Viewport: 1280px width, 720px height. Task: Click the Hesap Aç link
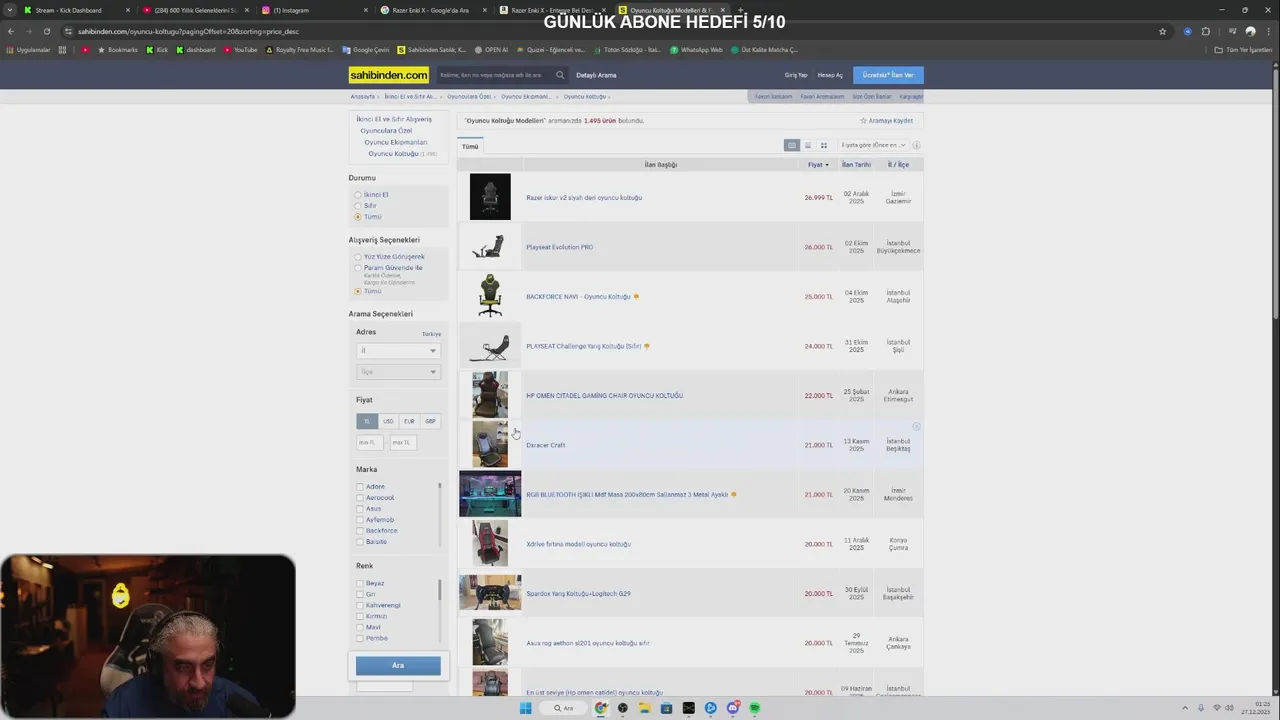pos(830,75)
